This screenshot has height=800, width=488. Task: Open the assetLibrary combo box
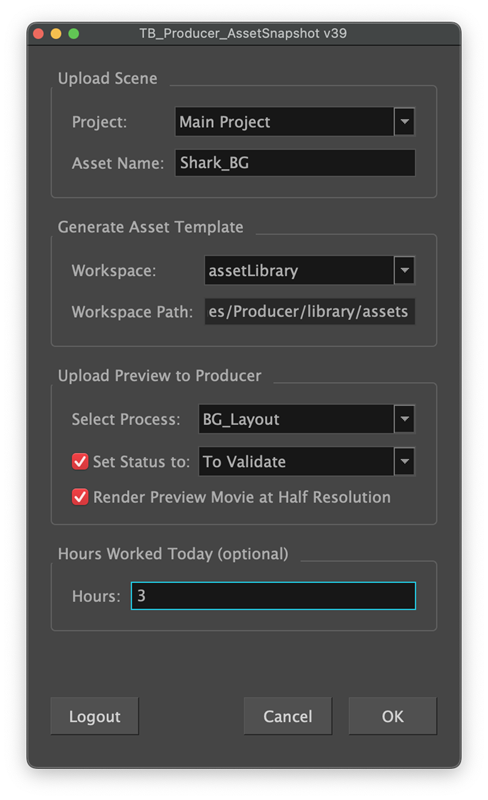click(309, 270)
